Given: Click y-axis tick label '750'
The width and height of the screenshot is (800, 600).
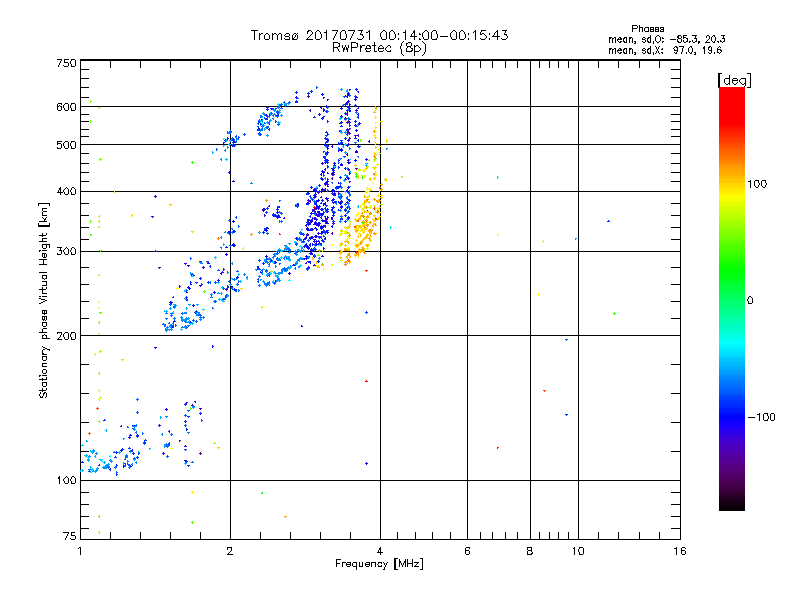Looking at the screenshot, I should (66, 63).
